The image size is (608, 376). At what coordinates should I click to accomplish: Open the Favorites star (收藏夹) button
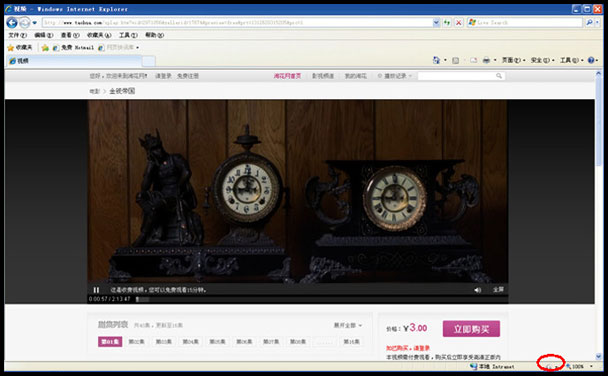click(20, 47)
